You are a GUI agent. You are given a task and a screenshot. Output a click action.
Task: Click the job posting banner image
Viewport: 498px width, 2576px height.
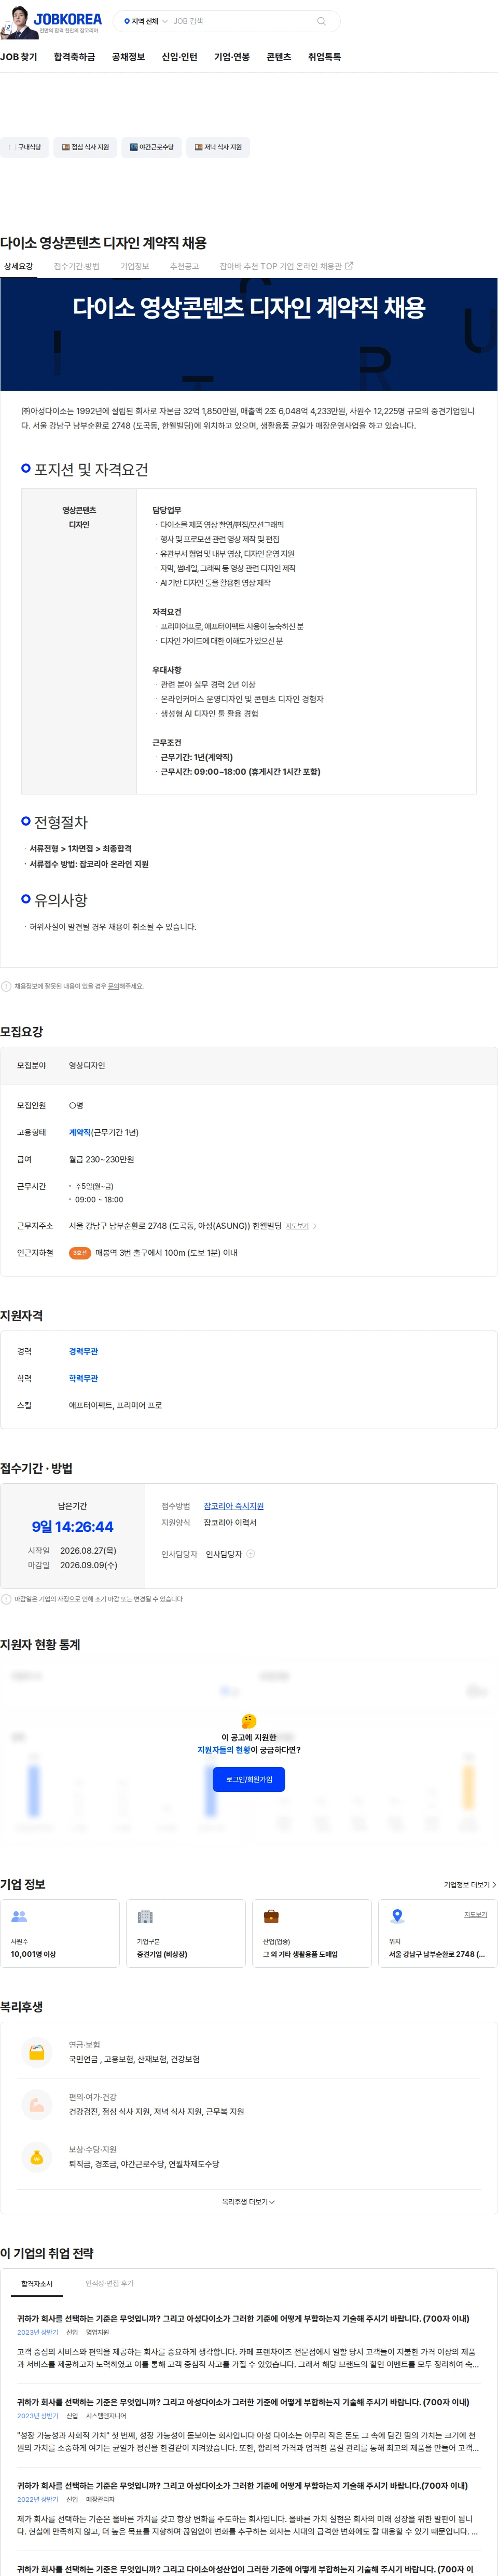coord(249,334)
